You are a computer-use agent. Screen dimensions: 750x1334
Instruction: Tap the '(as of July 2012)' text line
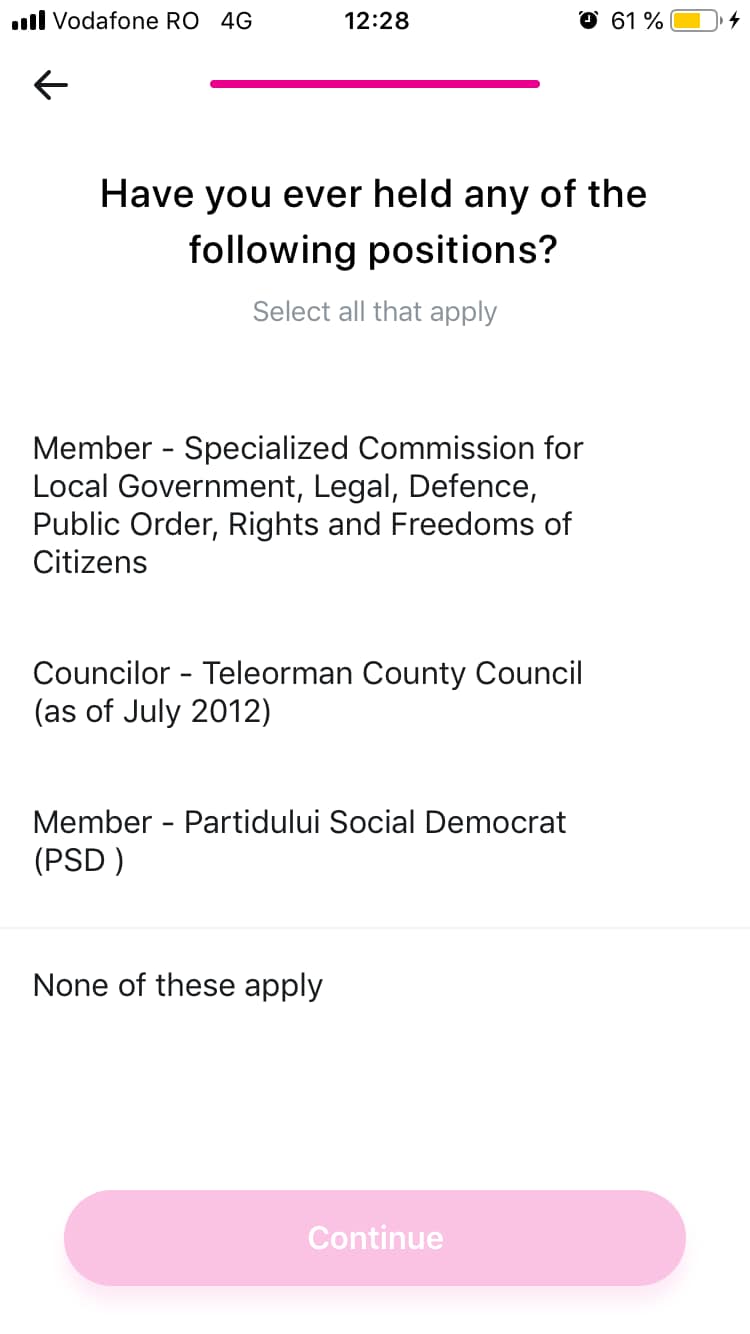point(152,712)
